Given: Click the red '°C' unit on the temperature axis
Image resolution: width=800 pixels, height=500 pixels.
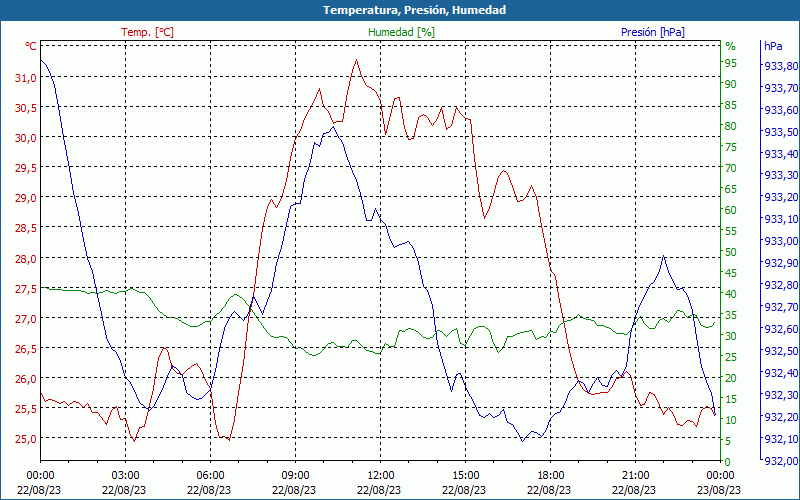Looking at the screenshot, I should [31, 46].
